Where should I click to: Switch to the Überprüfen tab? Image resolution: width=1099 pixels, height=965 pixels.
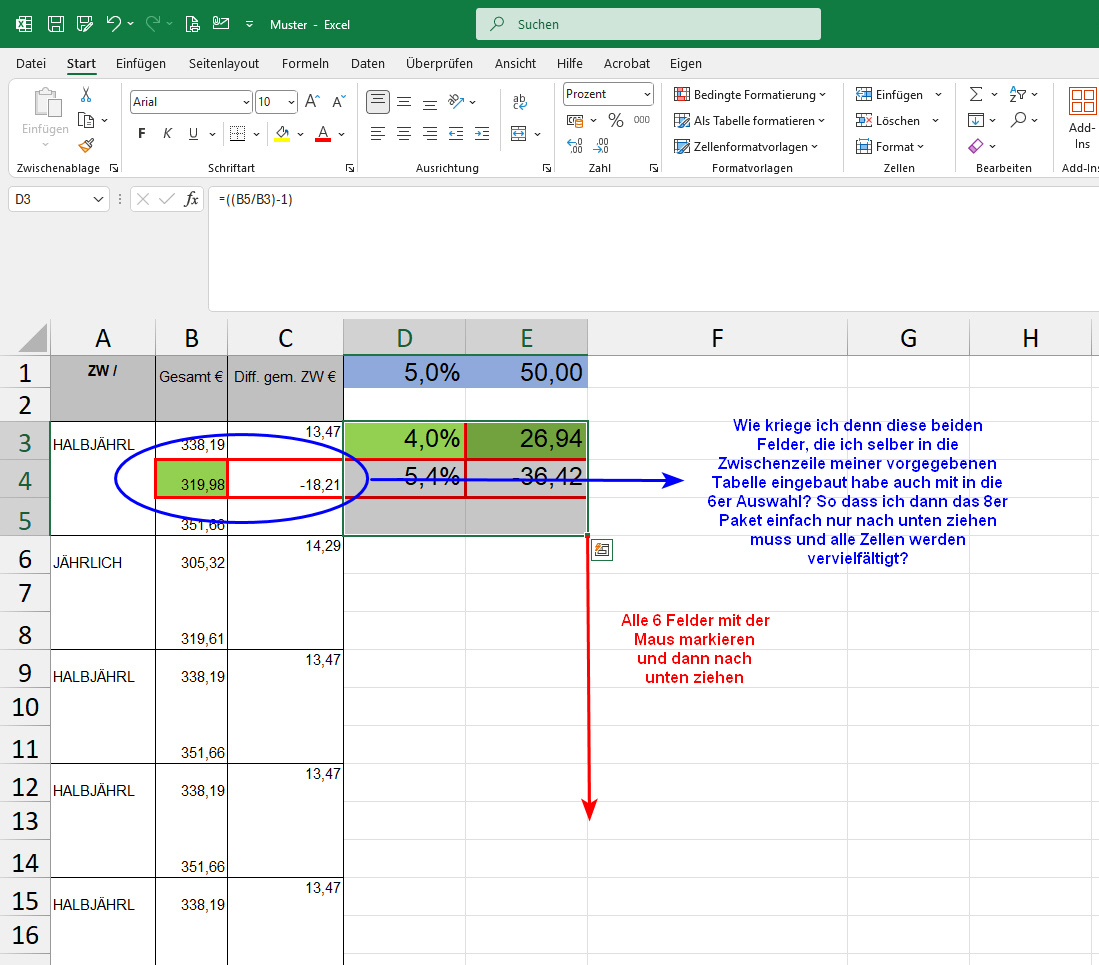tap(439, 63)
